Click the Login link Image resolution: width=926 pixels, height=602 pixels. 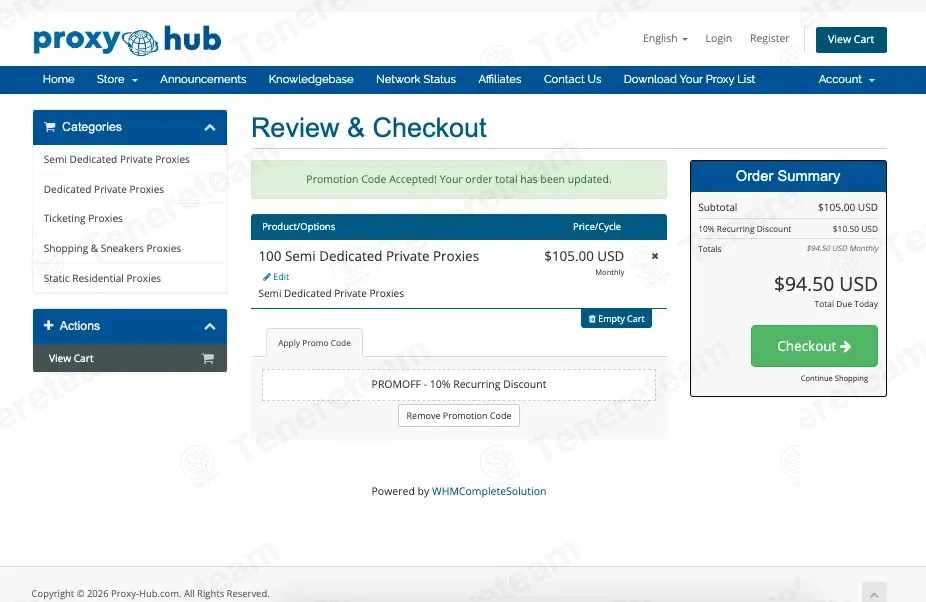(718, 38)
